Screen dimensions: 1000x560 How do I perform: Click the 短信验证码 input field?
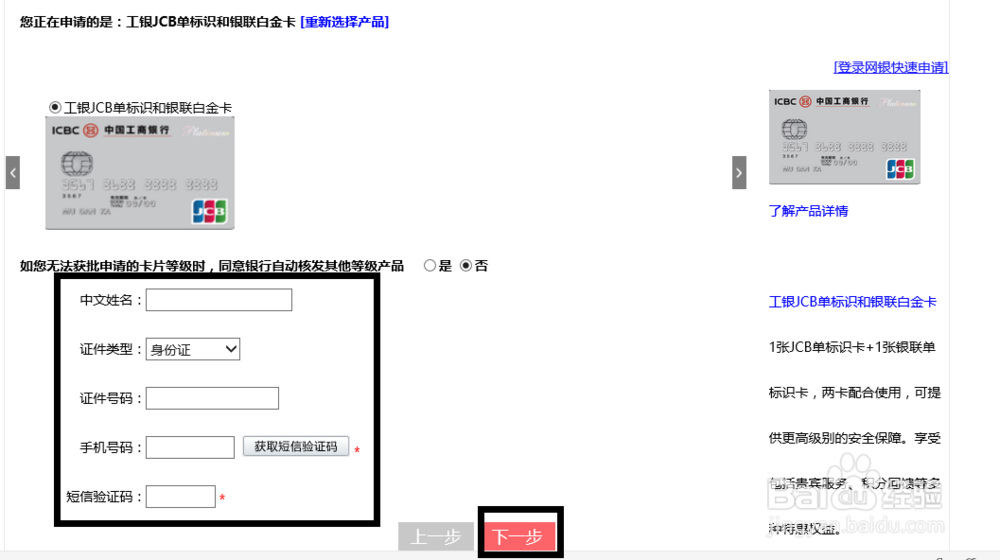(x=180, y=496)
